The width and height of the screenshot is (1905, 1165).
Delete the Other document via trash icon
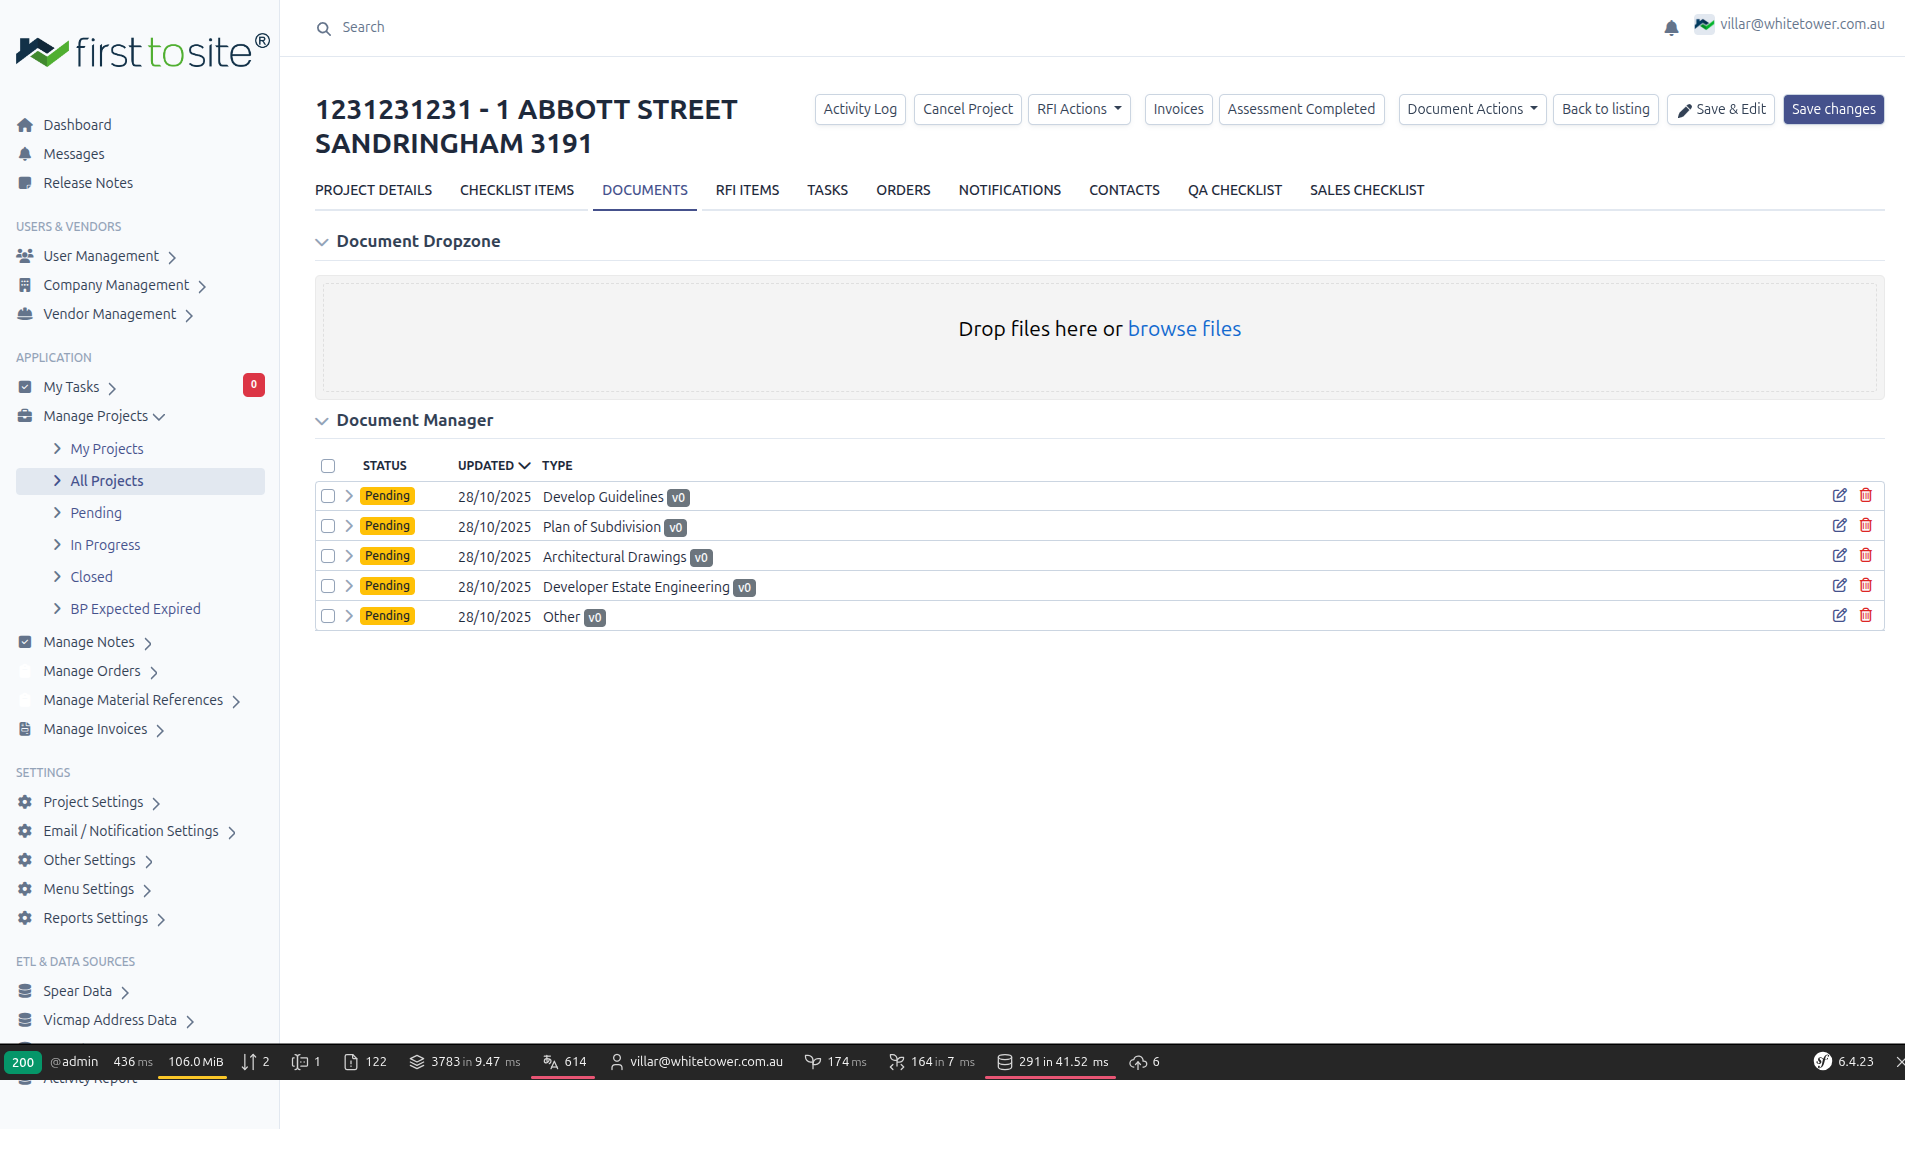pos(1866,615)
